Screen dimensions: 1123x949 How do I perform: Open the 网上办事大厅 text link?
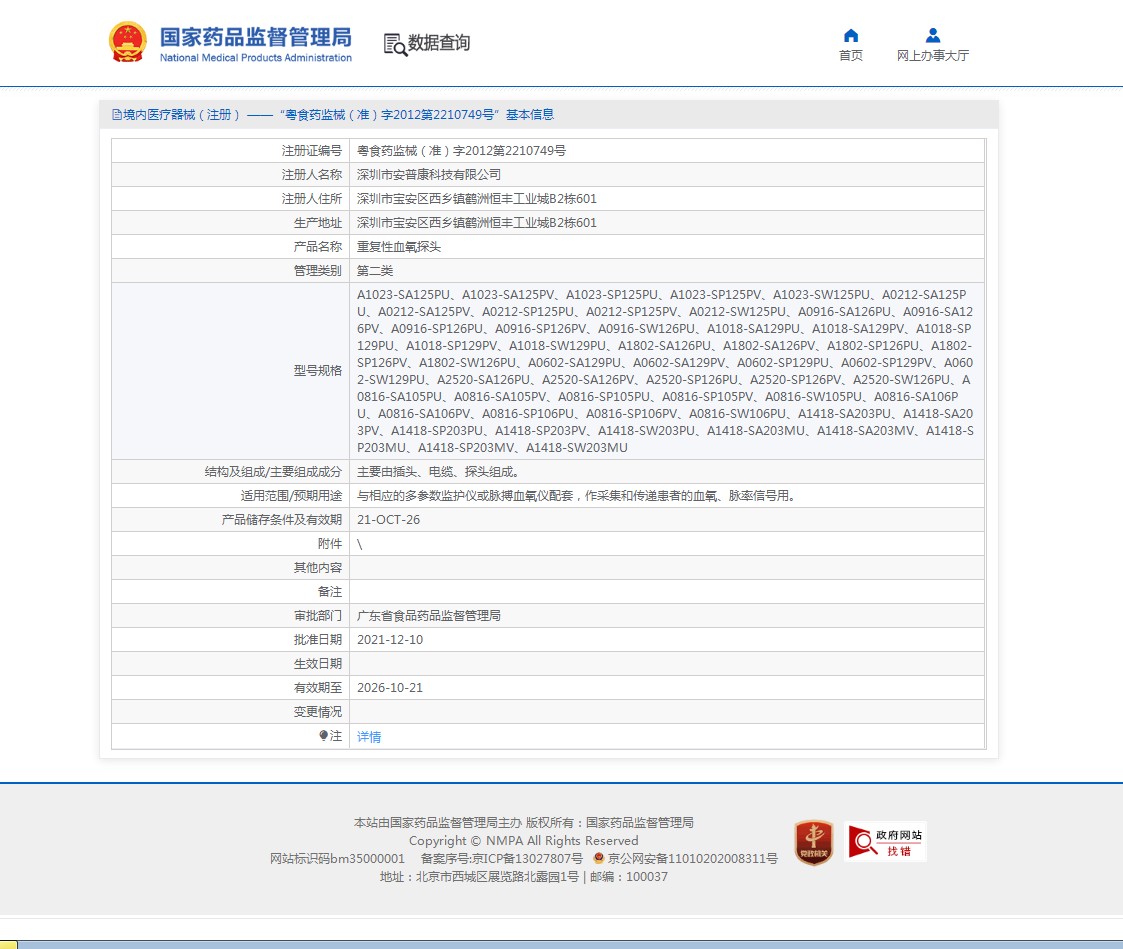[932, 56]
